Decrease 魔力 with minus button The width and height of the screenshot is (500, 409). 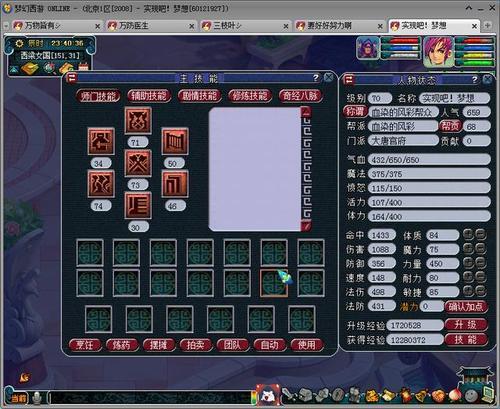pos(480,249)
